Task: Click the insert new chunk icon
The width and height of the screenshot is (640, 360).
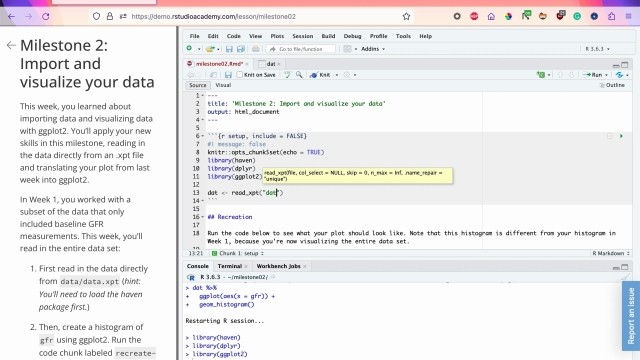Action: click(541, 75)
